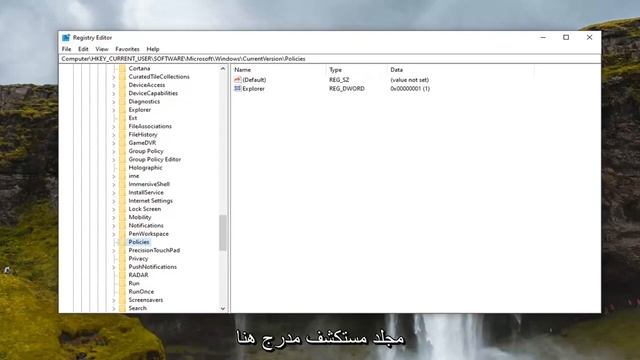This screenshot has width=640, height=360.
Task: Expand the PrecisionTouchPad key
Action: tap(114, 250)
